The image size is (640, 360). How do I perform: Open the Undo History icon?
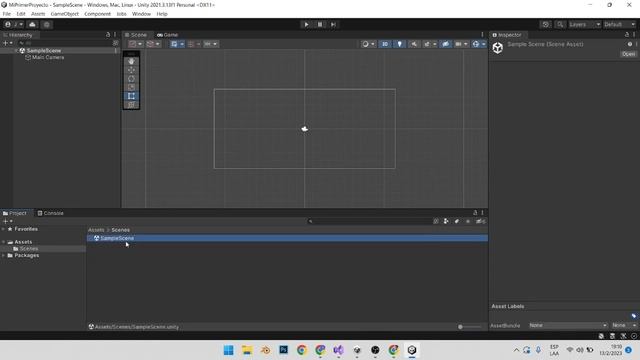[x=545, y=24]
